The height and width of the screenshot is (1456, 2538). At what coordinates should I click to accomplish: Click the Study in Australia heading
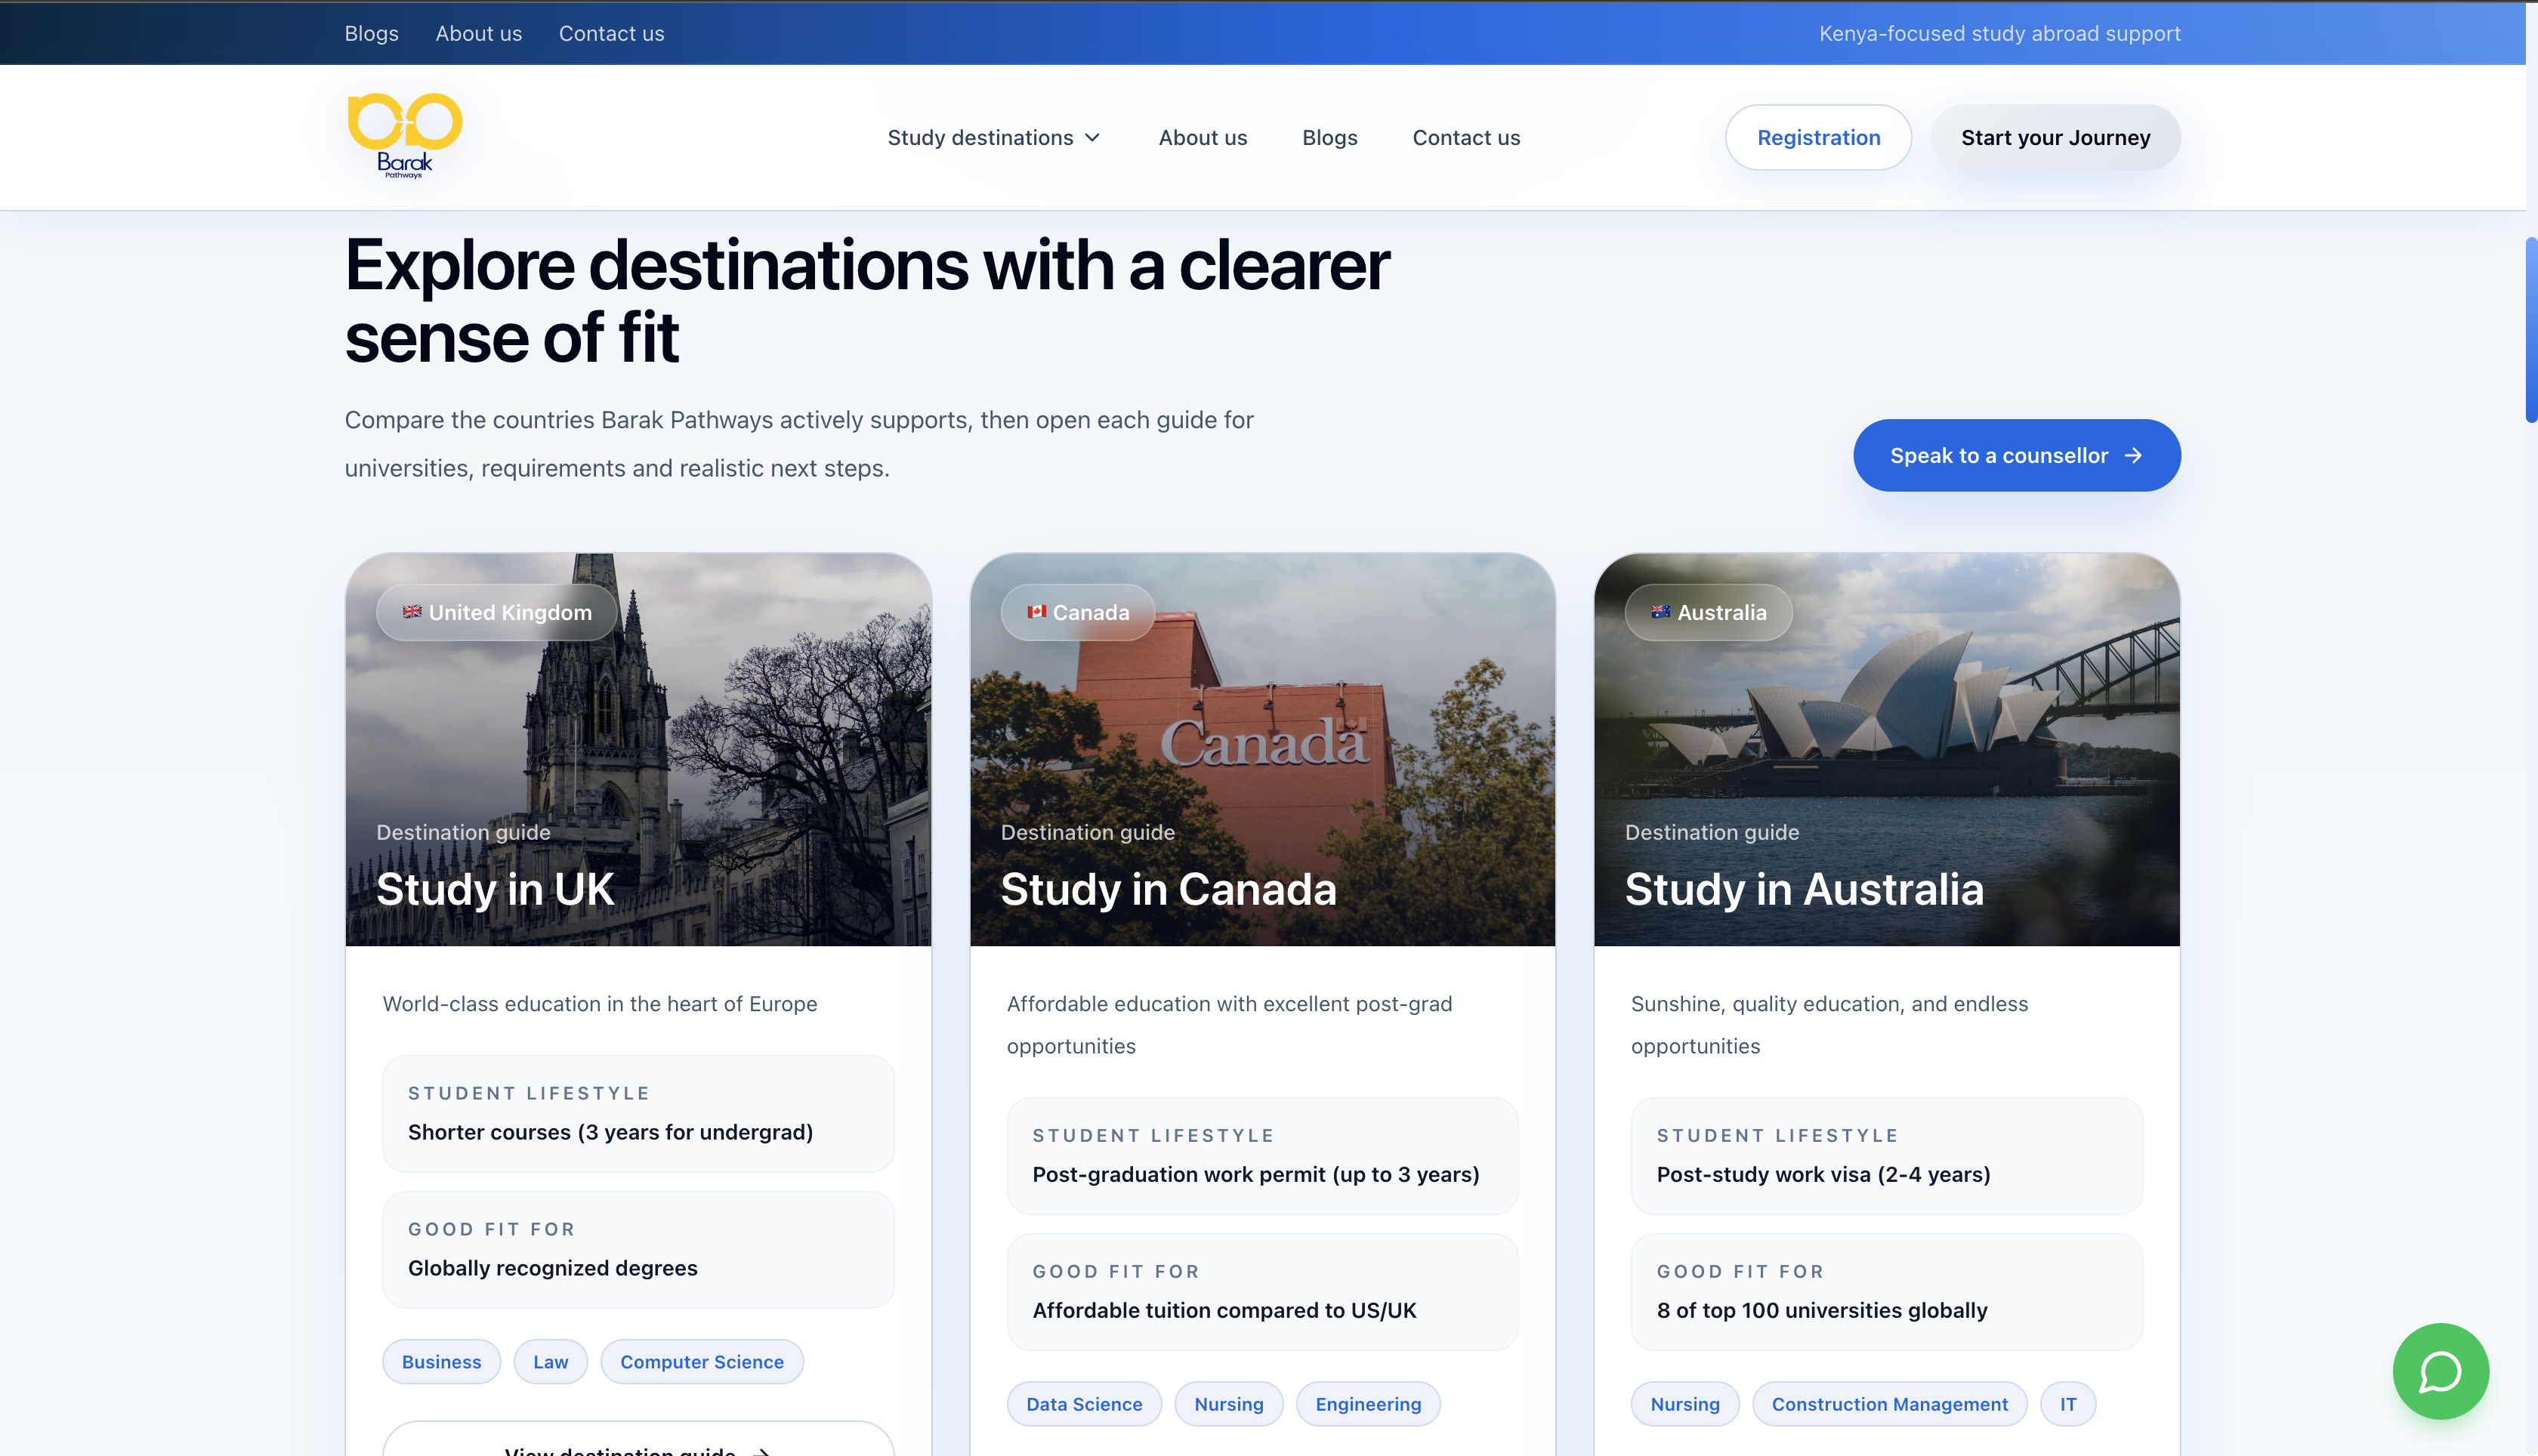1804,889
